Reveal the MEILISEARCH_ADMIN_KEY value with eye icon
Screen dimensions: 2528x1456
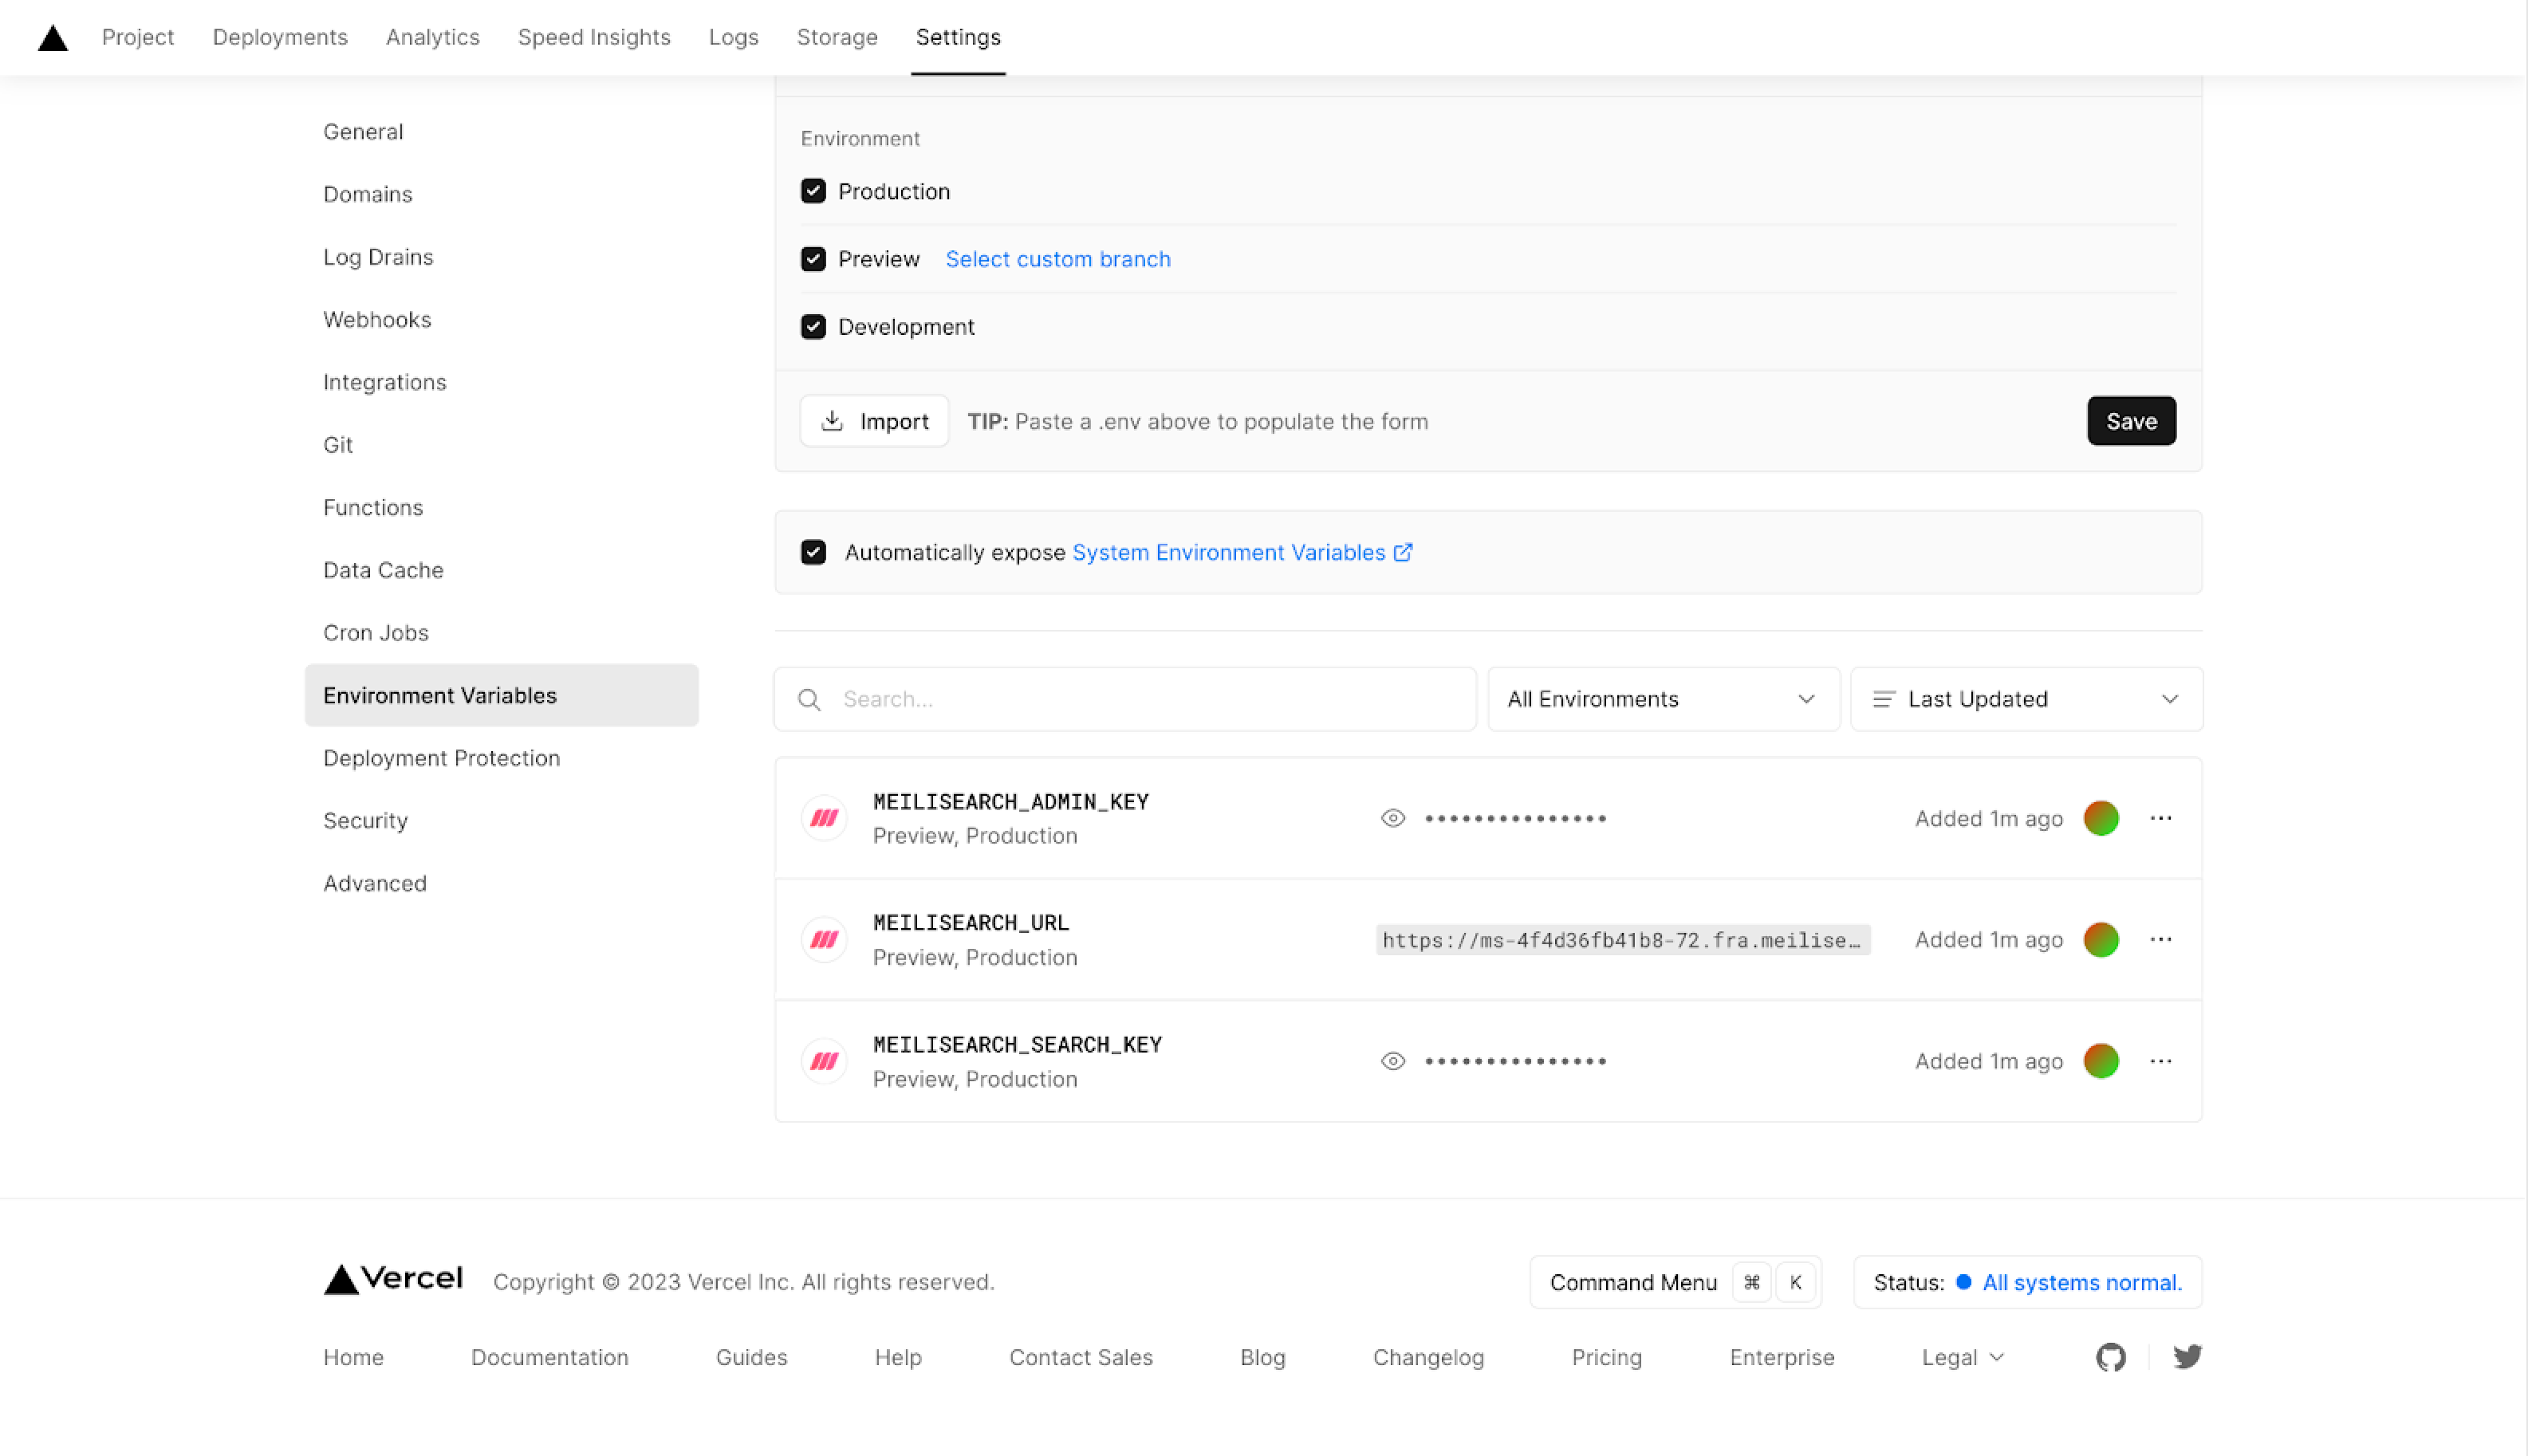pos(1392,818)
